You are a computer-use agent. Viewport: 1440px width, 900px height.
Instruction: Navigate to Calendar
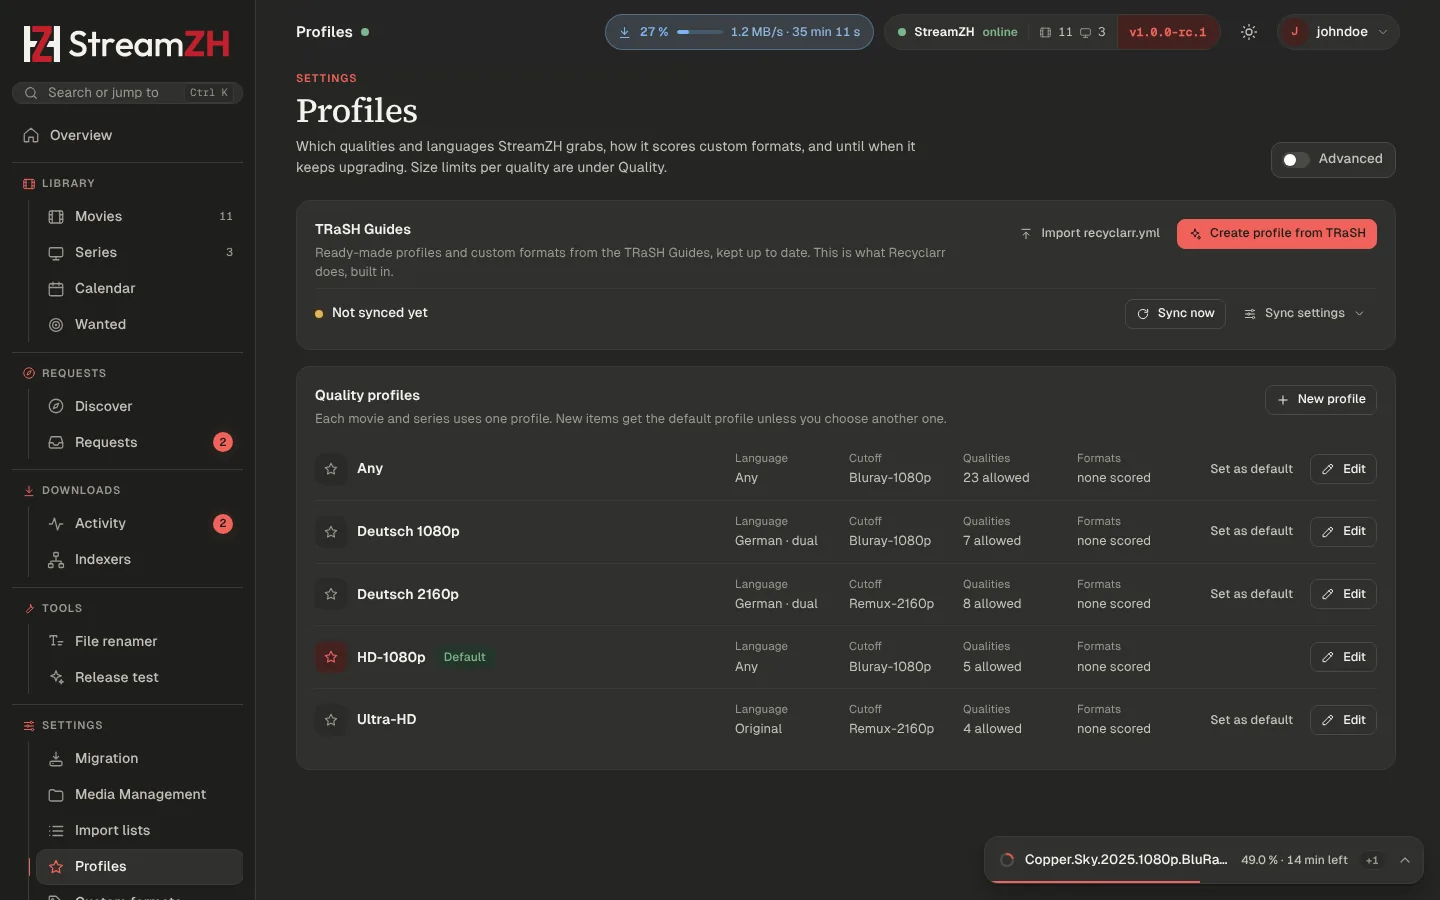tap(139, 289)
